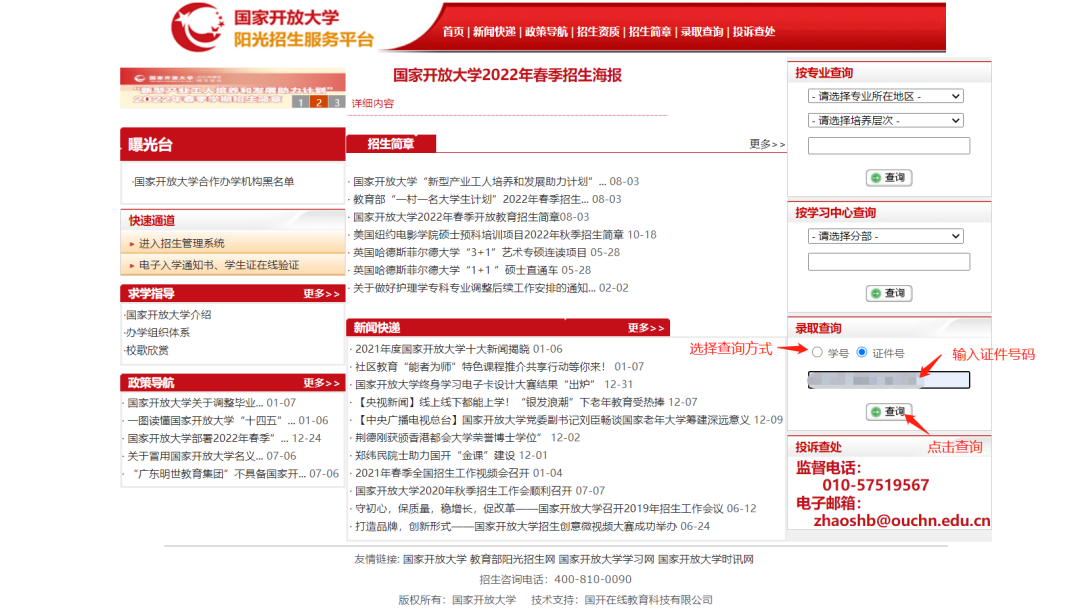
Task: Click 更多>> in 新闻快递 header
Action: (x=646, y=328)
